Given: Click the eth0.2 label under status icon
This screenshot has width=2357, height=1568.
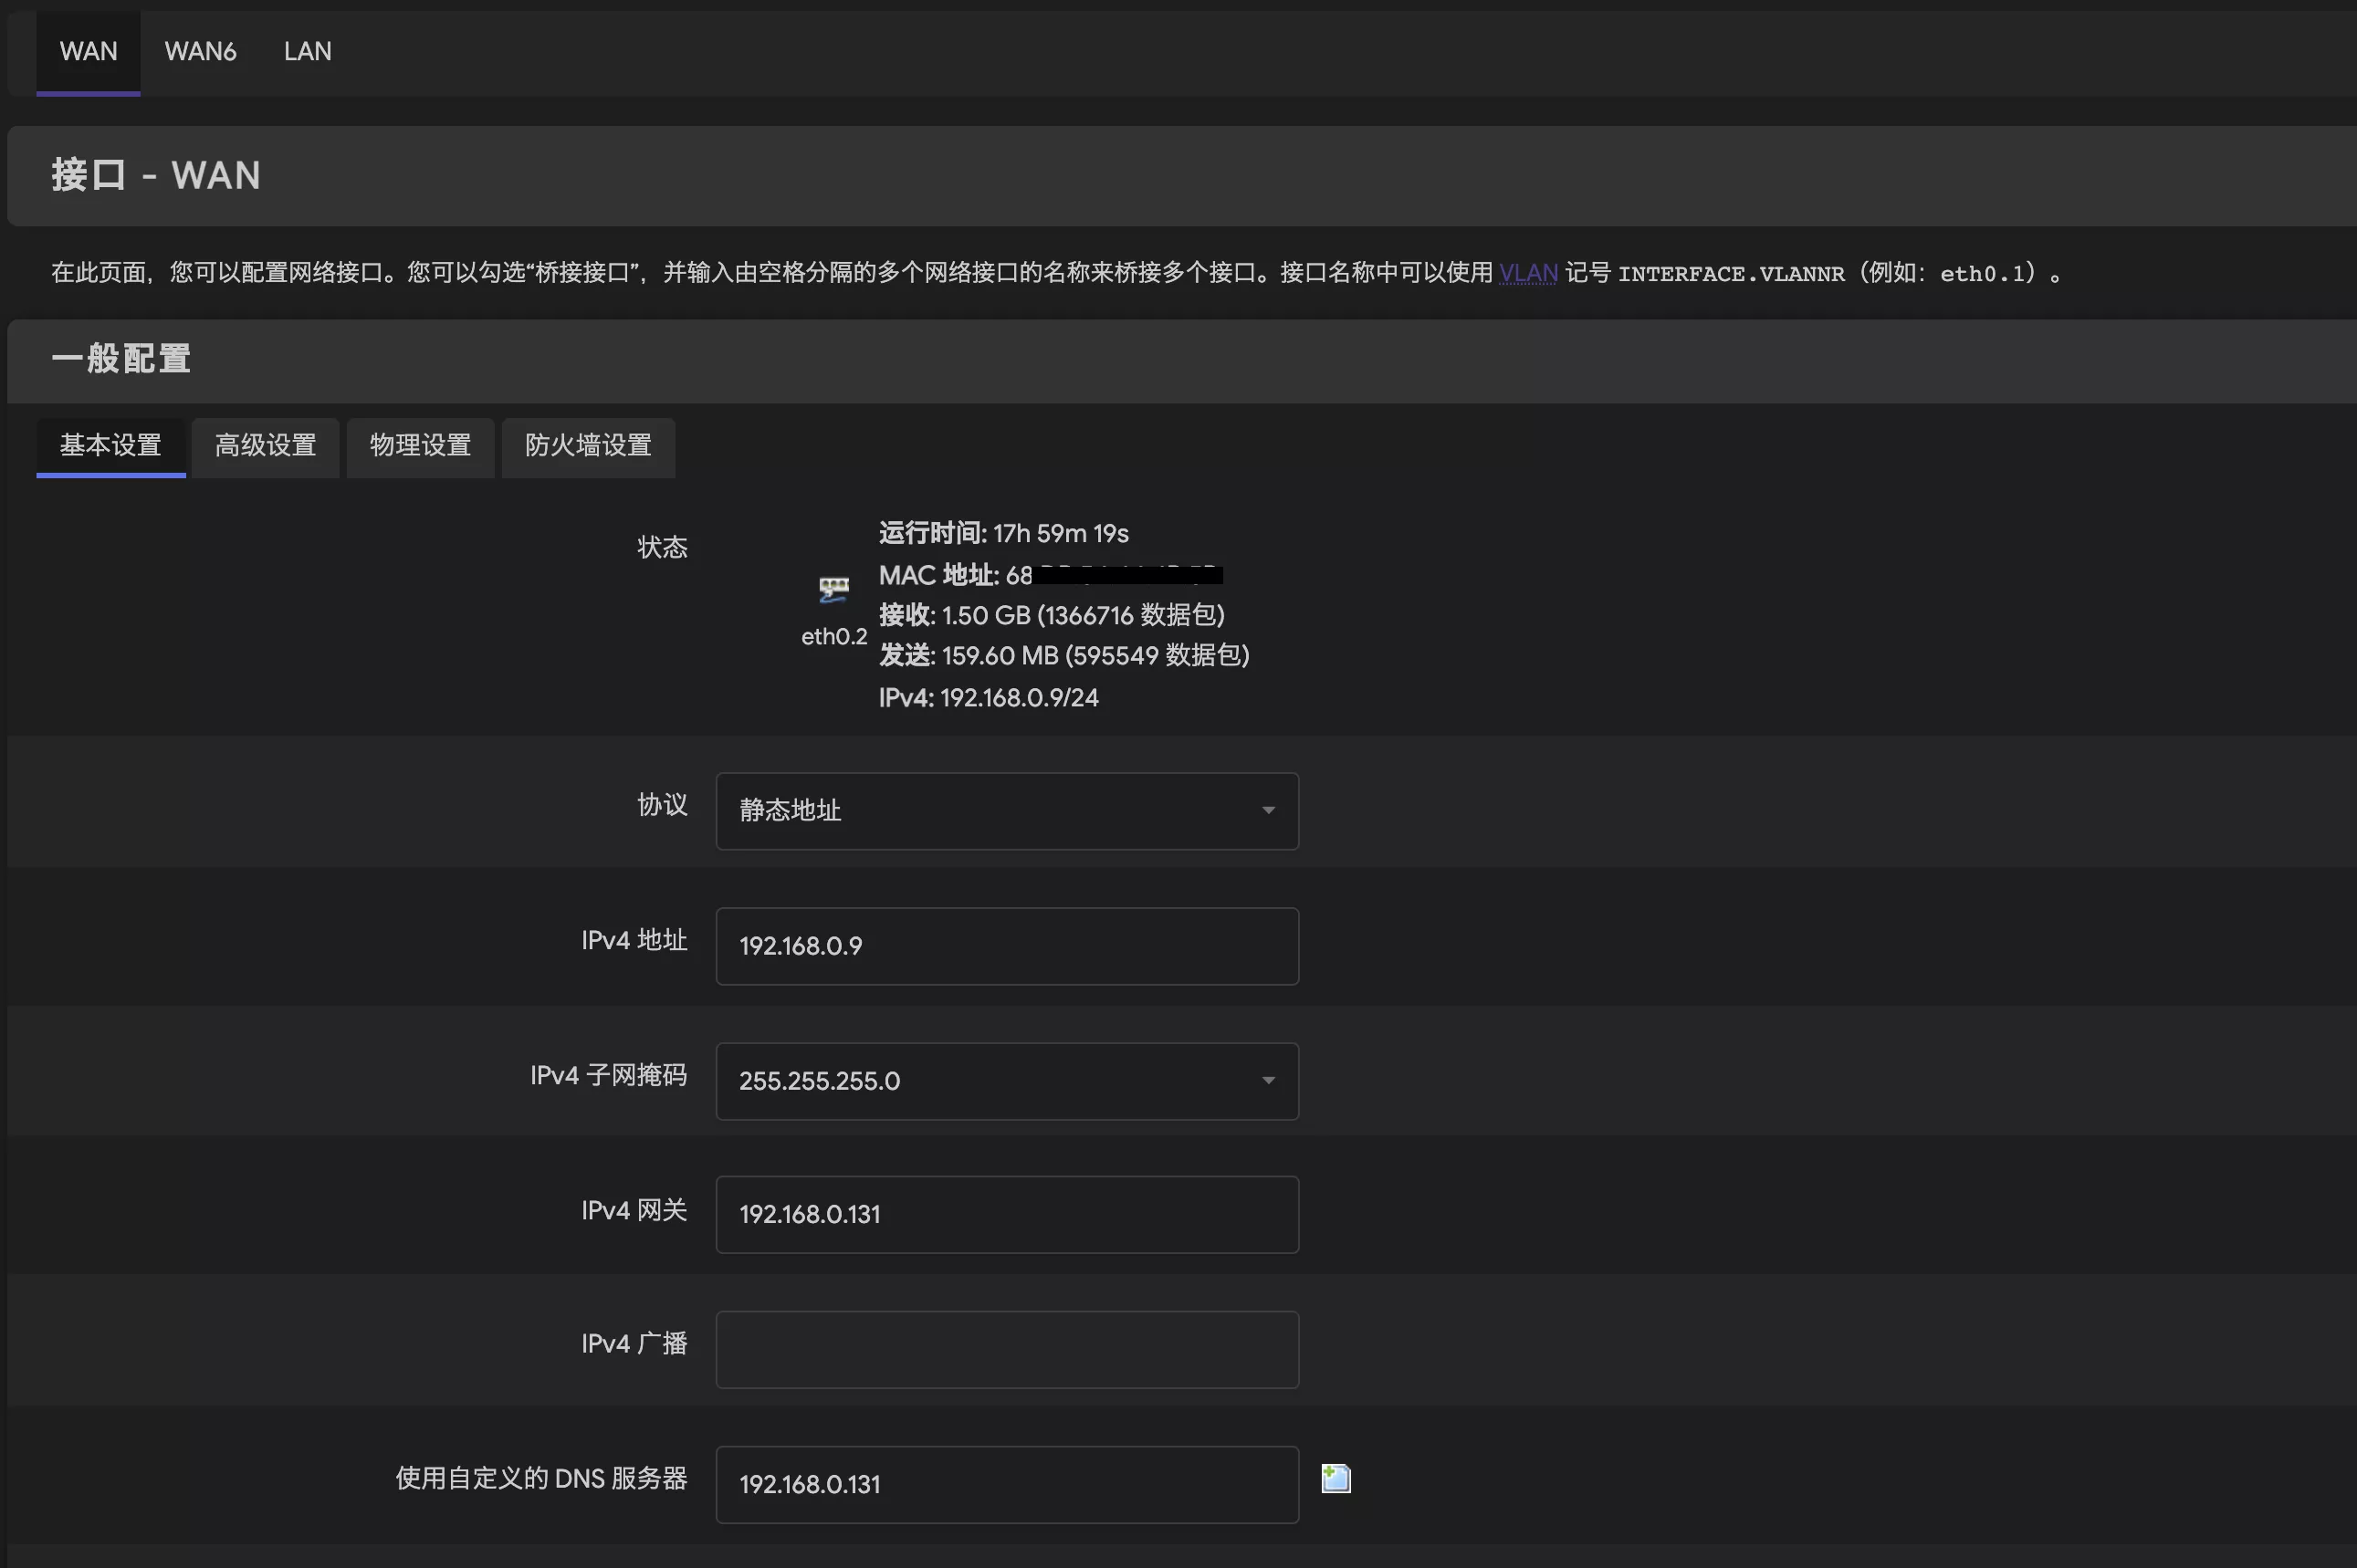Looking at the screenshot, I should click(833, 636).
